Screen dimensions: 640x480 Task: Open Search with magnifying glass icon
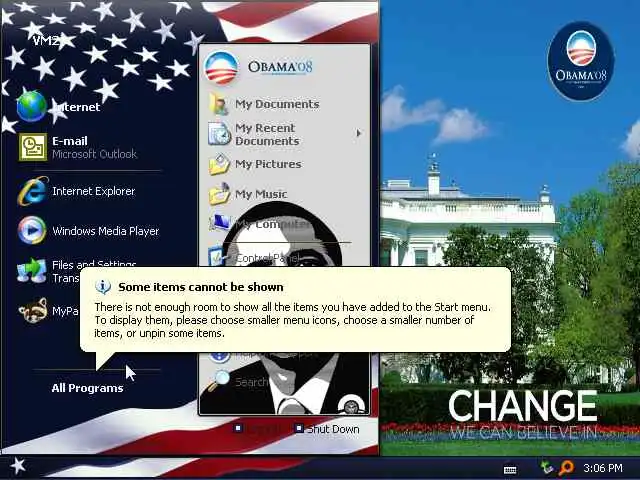point(238,381)
